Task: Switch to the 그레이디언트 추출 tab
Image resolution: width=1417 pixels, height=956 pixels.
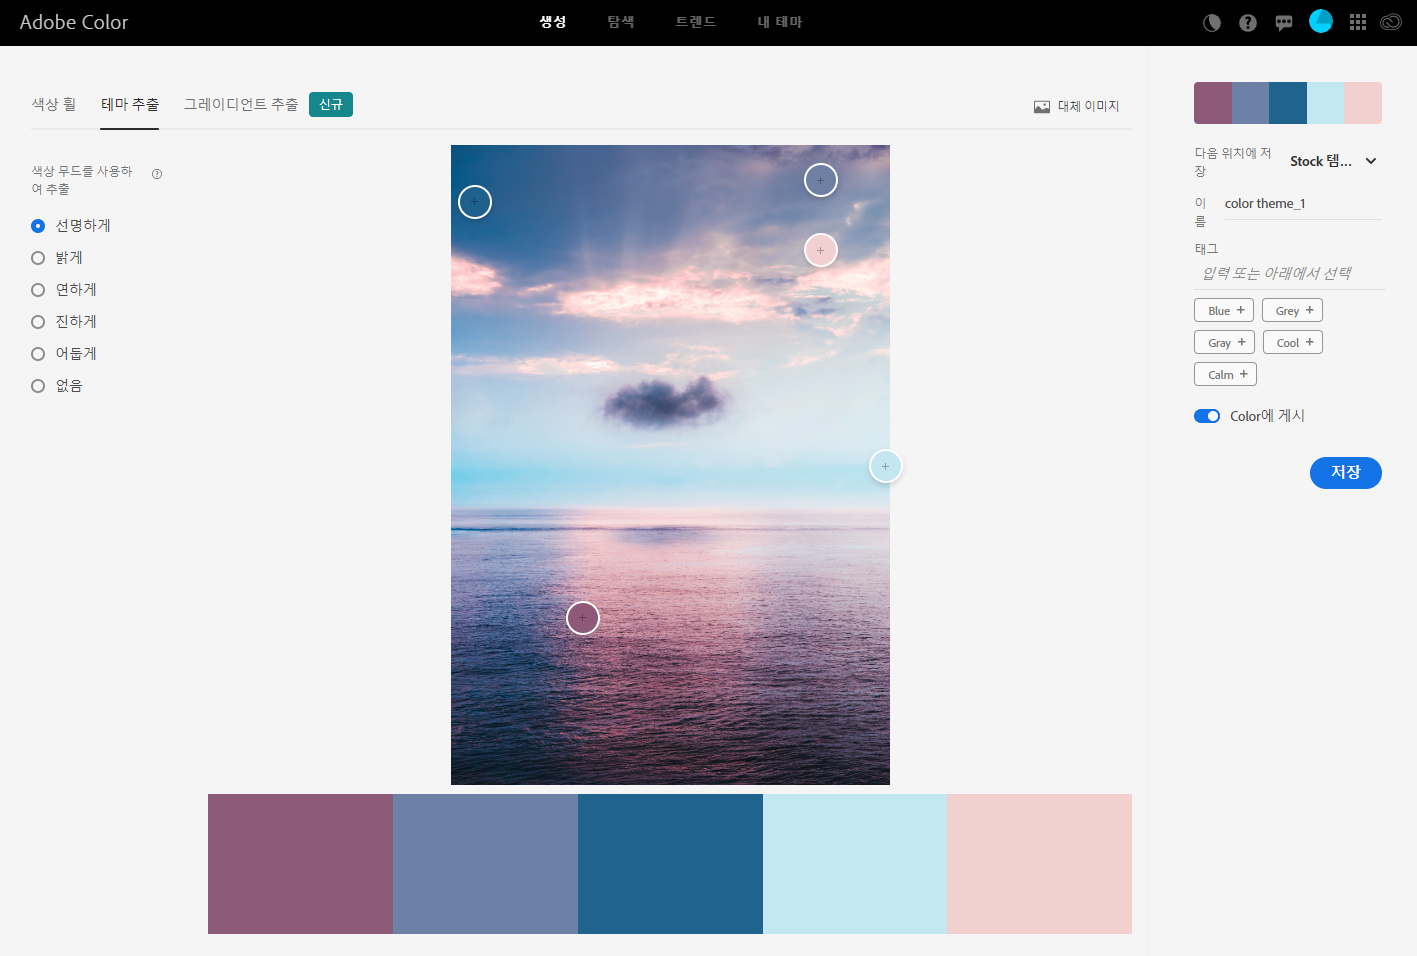Action: point(241,104)
